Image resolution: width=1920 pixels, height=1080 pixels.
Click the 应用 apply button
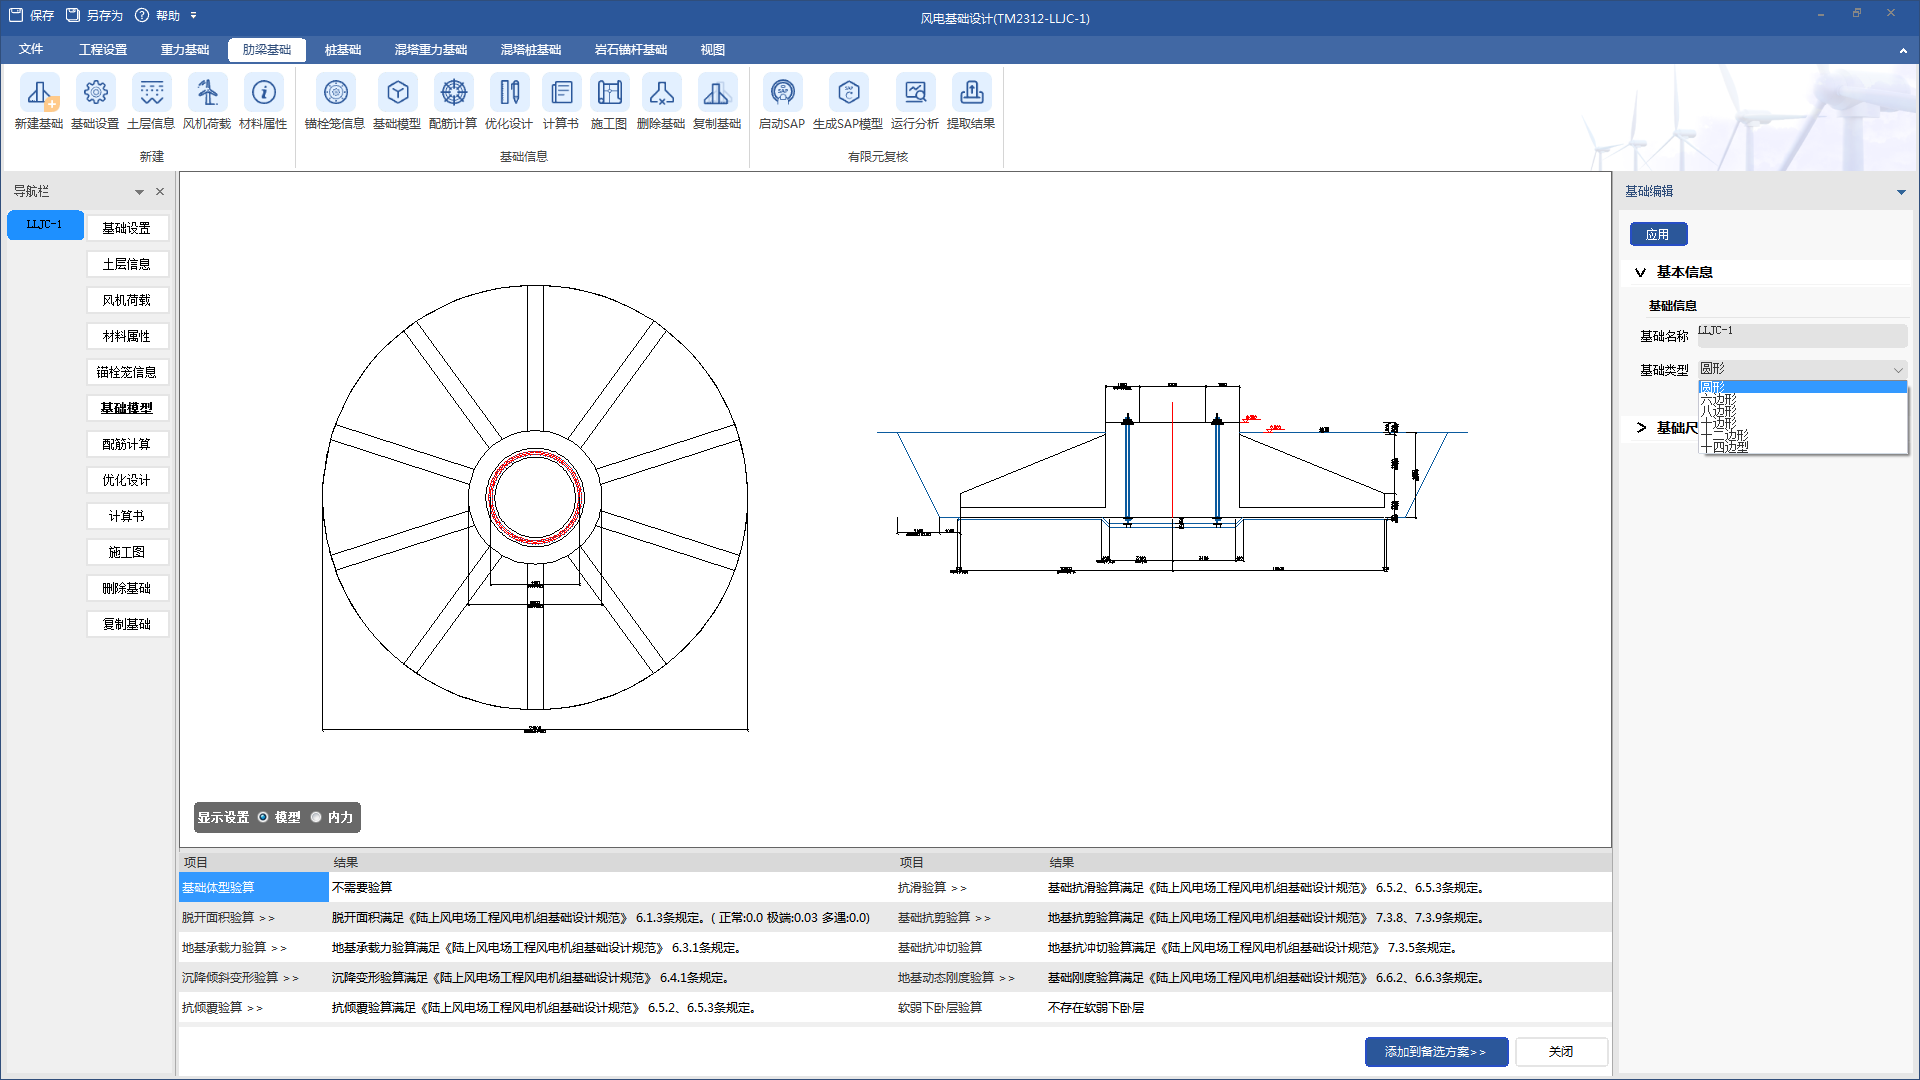[1658, 234]
